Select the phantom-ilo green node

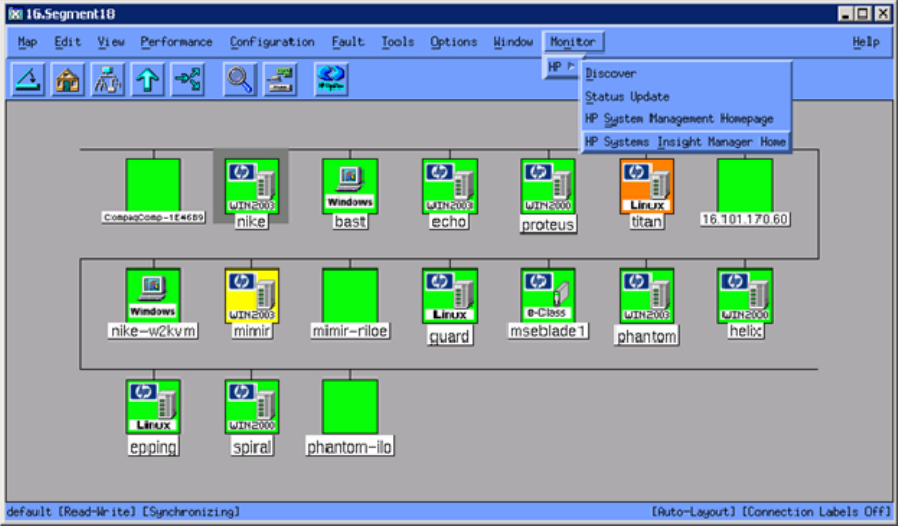350,406
